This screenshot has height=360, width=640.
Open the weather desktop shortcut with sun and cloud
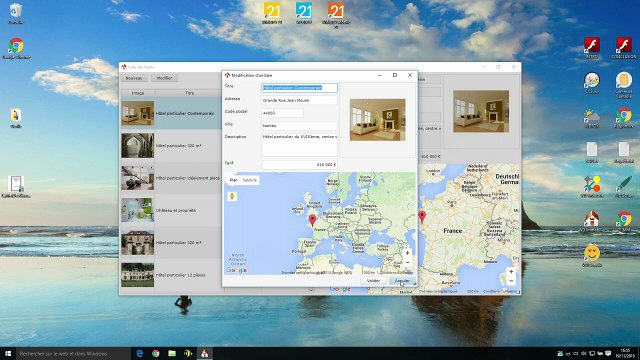point(592,118)
